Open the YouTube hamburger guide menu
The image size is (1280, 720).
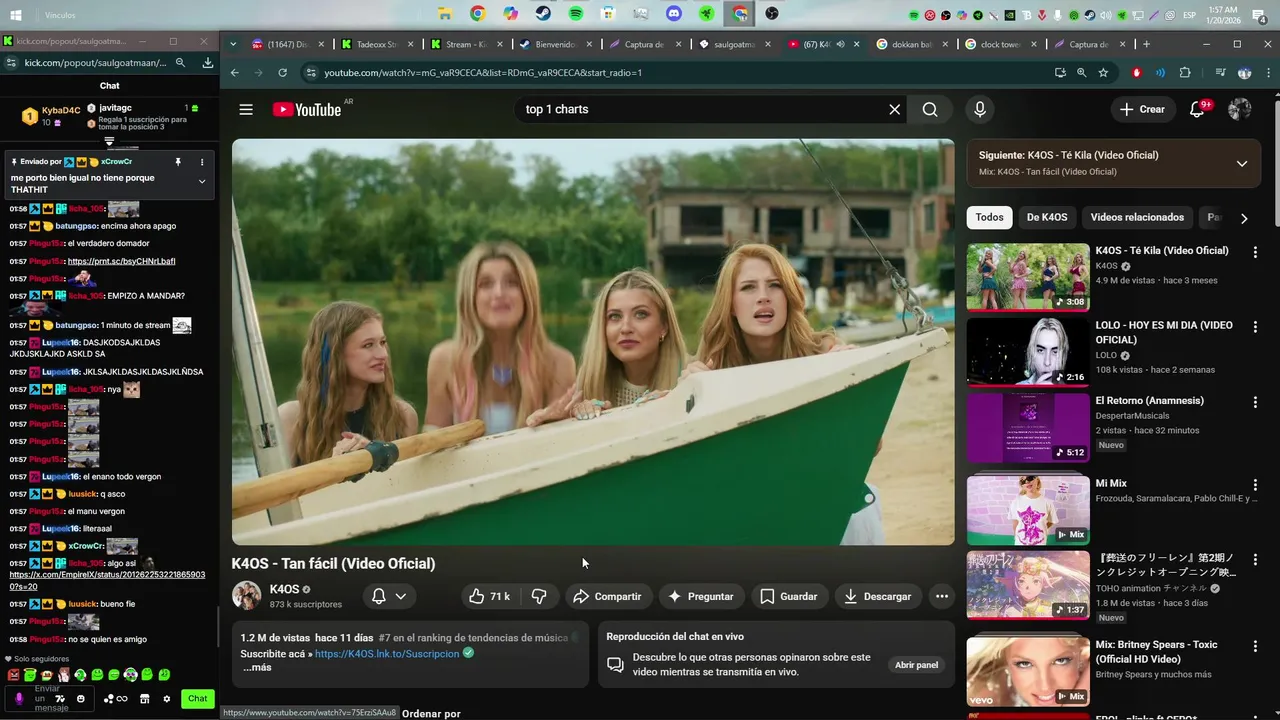246,109
